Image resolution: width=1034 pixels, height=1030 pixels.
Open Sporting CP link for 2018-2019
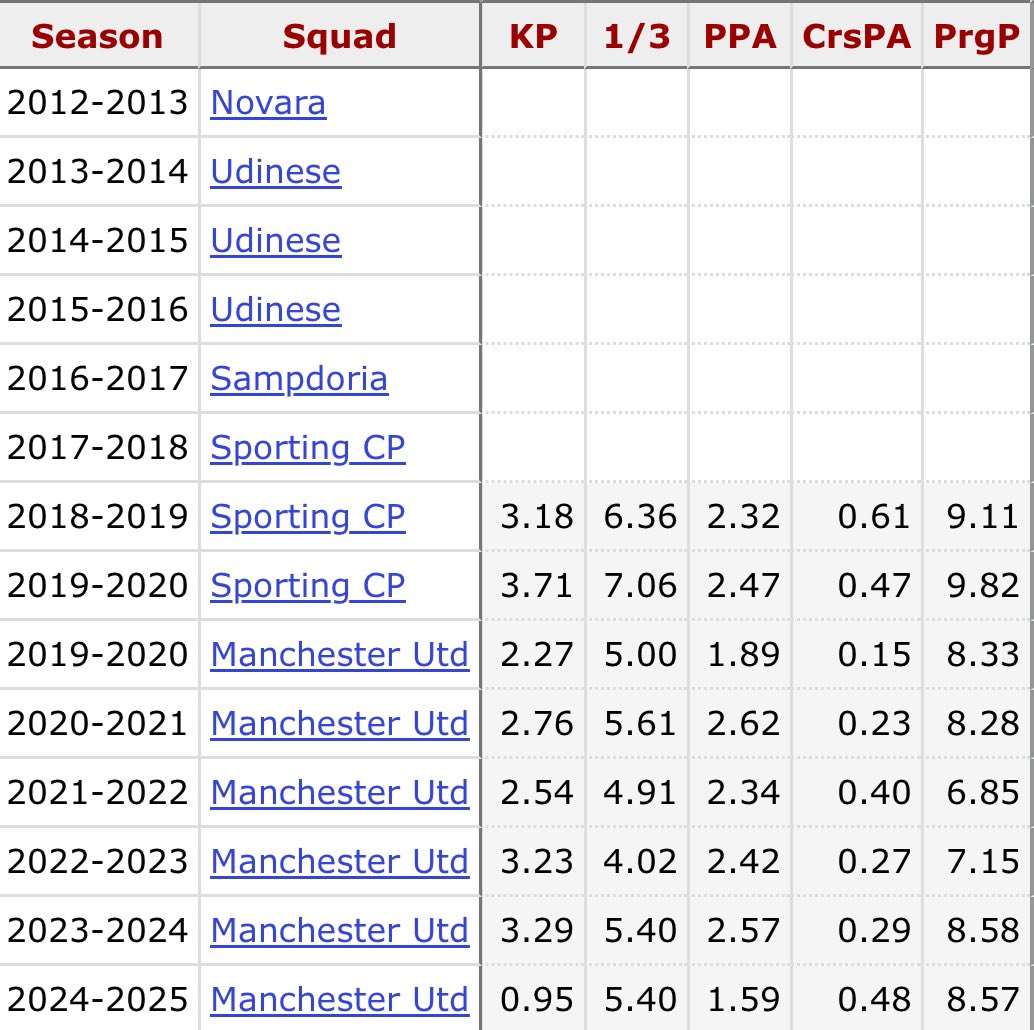307,517
